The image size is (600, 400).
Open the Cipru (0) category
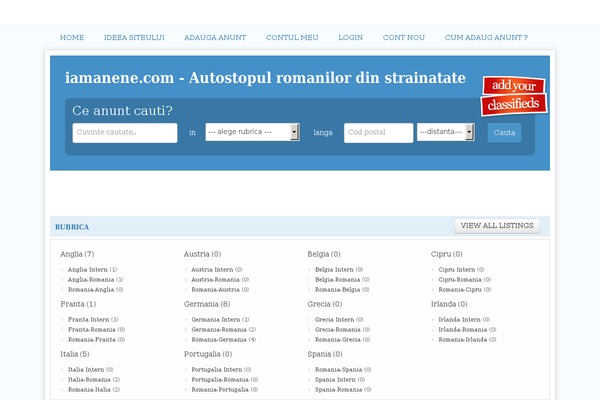pyautogui.click(x=447, y=254)
